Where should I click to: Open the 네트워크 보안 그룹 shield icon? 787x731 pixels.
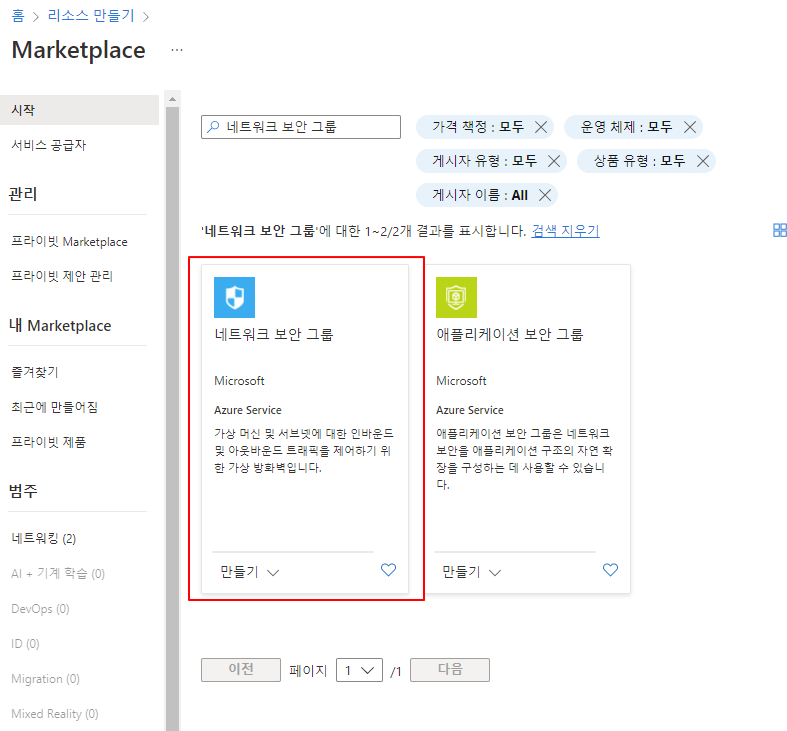[234, 297]
